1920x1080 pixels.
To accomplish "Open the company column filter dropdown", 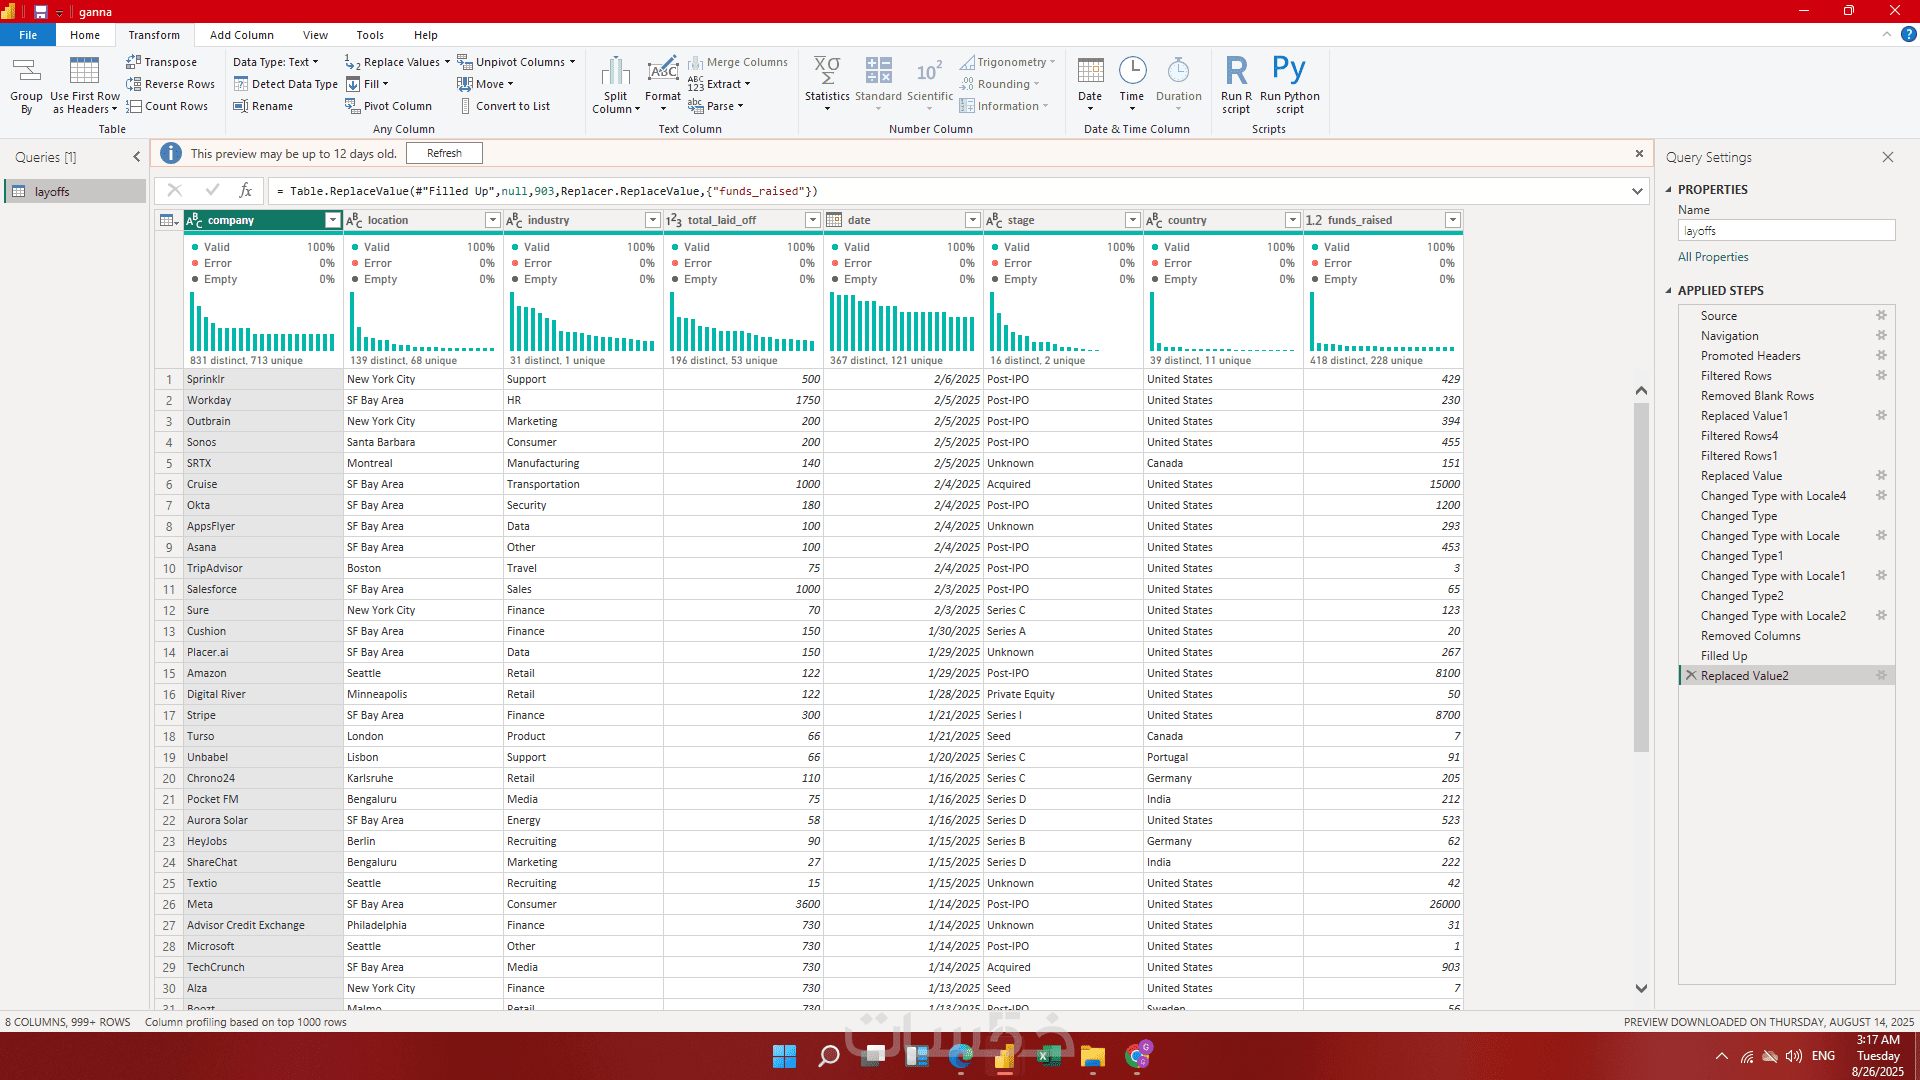I will (x=333, y=220).
